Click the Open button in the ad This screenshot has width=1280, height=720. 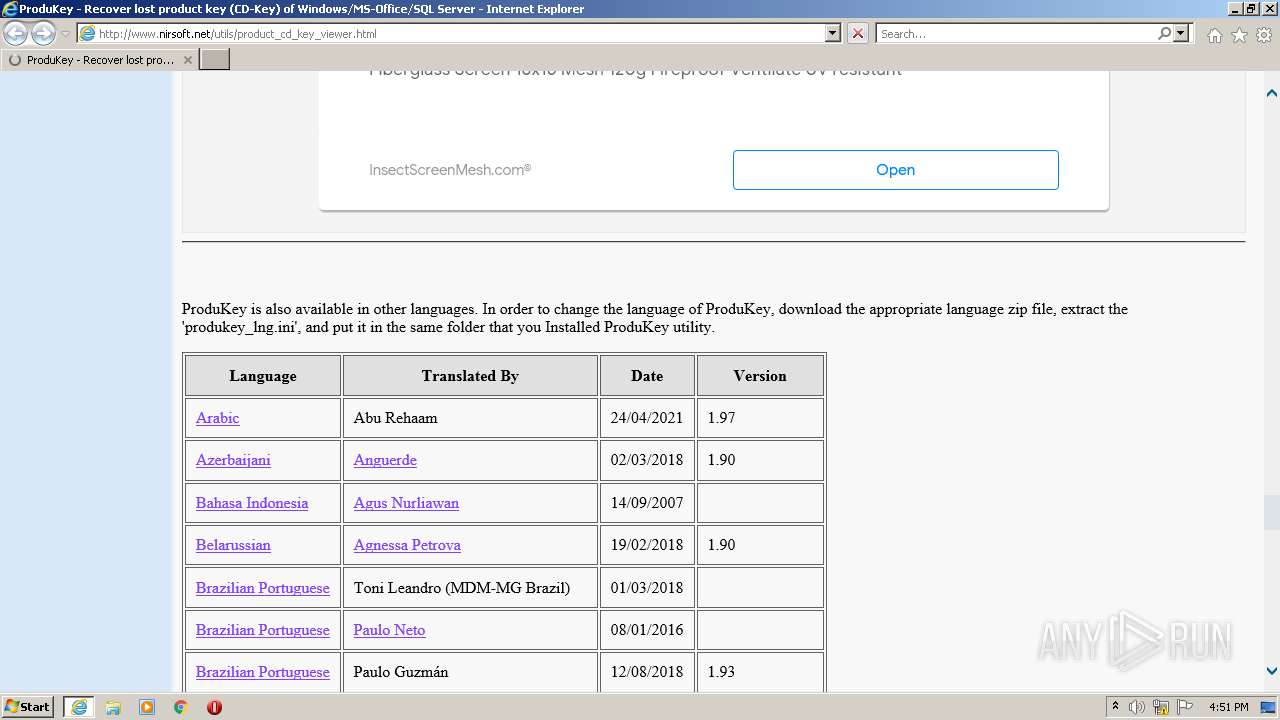[x=895, y=170]
